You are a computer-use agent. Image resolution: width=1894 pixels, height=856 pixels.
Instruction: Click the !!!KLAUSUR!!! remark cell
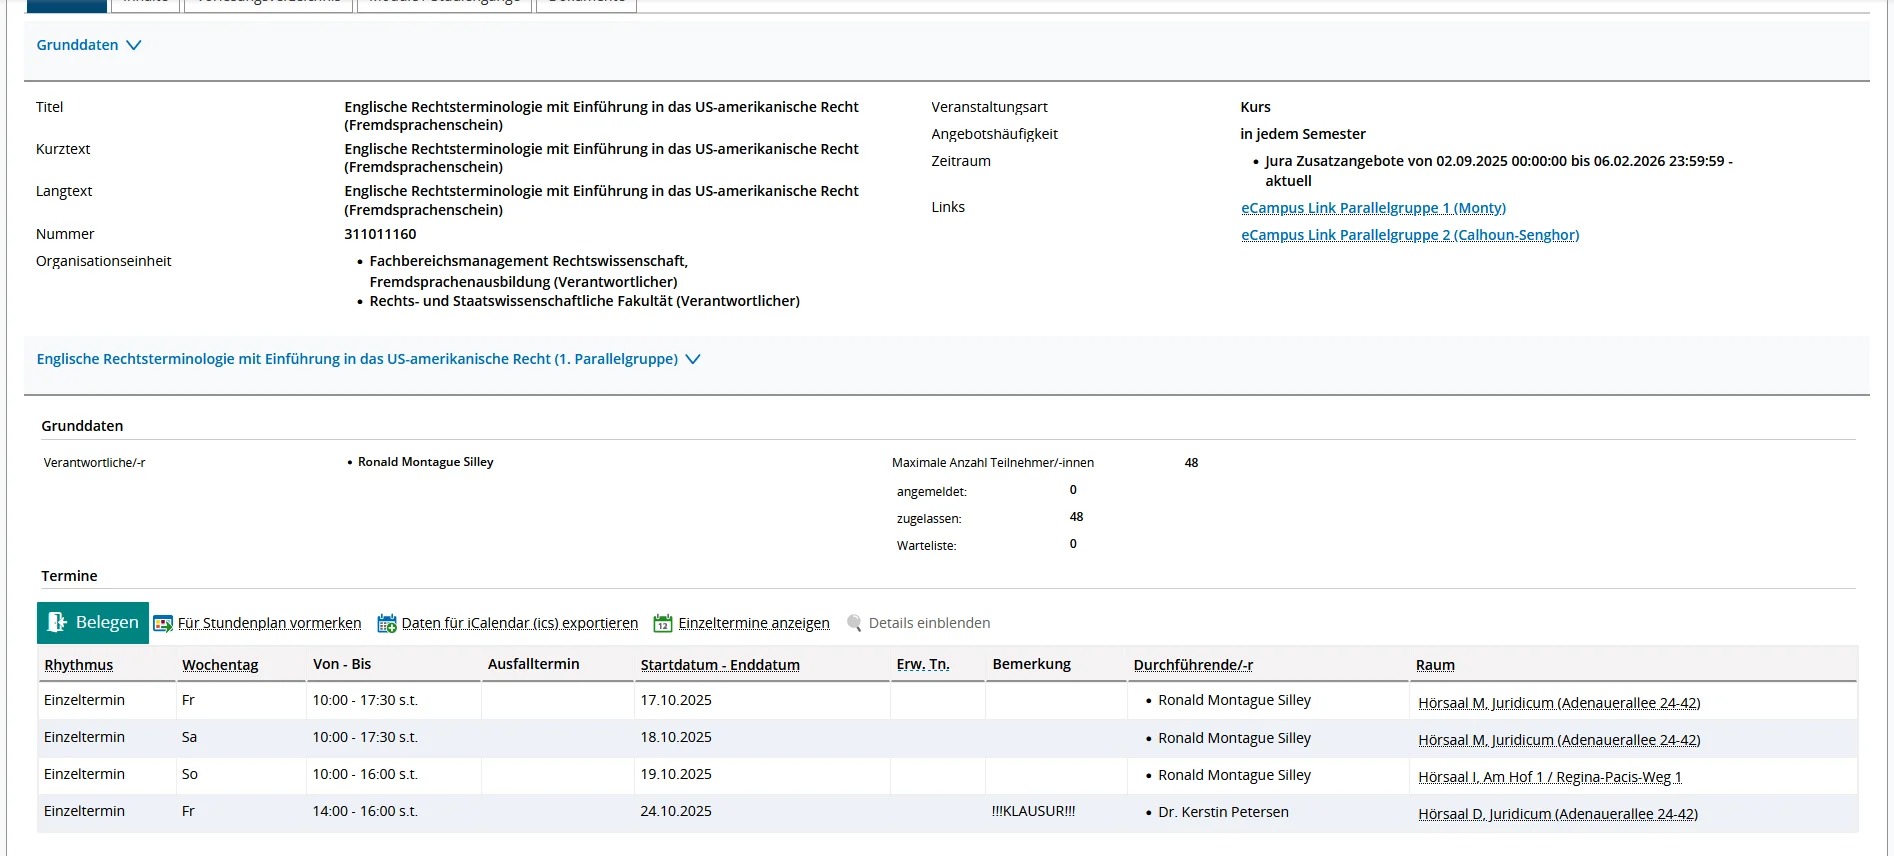[x=1033, y=812]
